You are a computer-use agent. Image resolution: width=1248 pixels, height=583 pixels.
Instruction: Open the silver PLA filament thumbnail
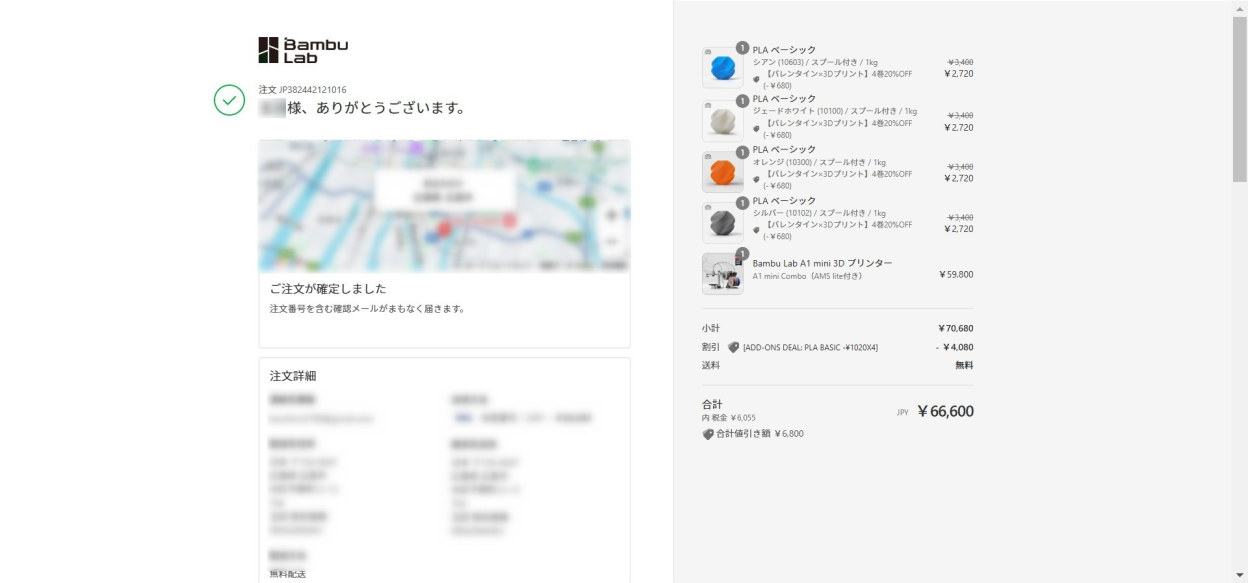pos(722,223)
